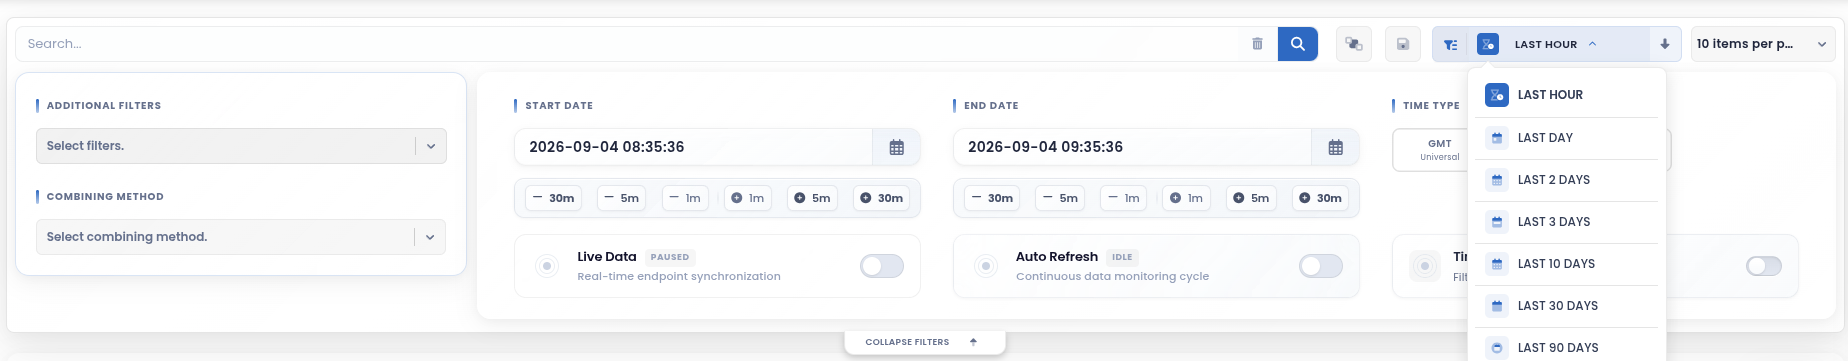Click the calendar icon beside Last Day
Screen dimensions: 1848x361
[1497, 138]
